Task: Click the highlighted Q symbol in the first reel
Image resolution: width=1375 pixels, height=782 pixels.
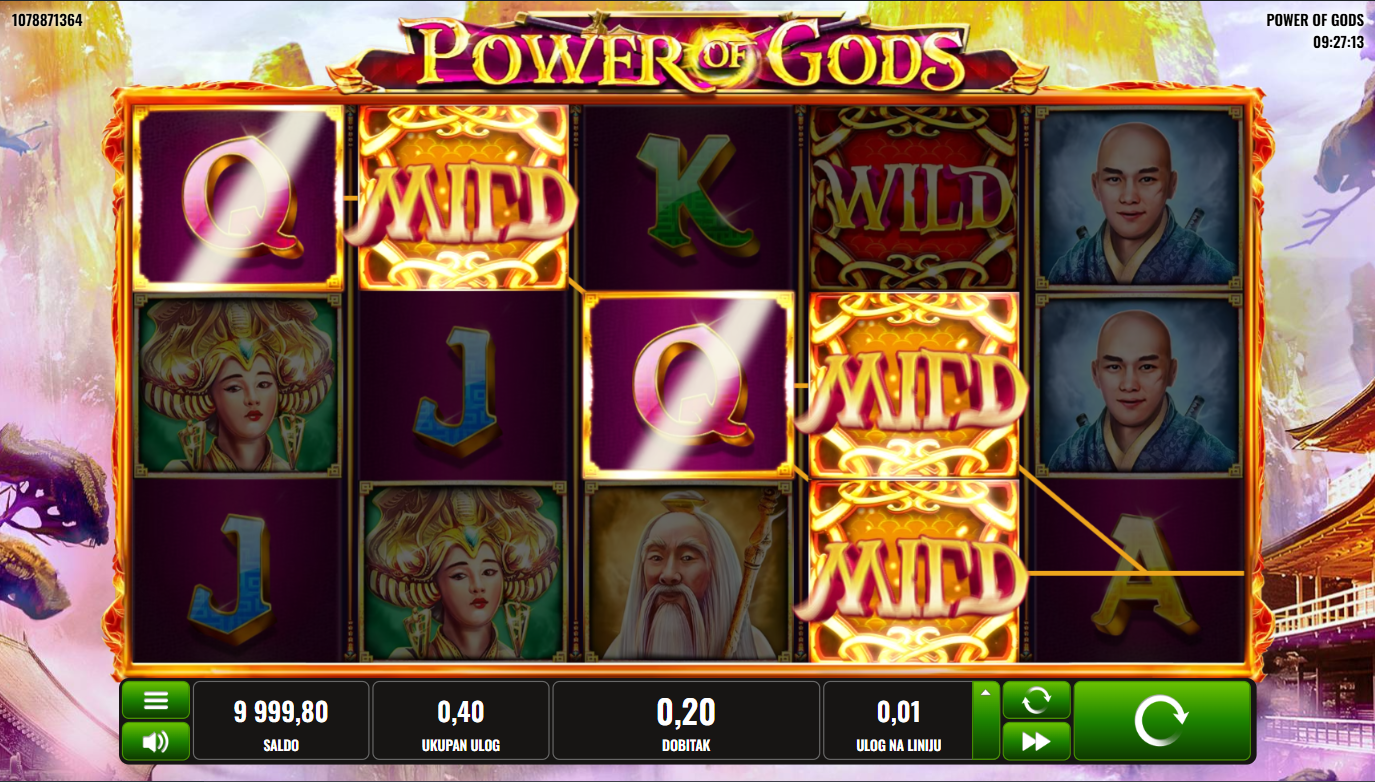Action: (237, 198)
